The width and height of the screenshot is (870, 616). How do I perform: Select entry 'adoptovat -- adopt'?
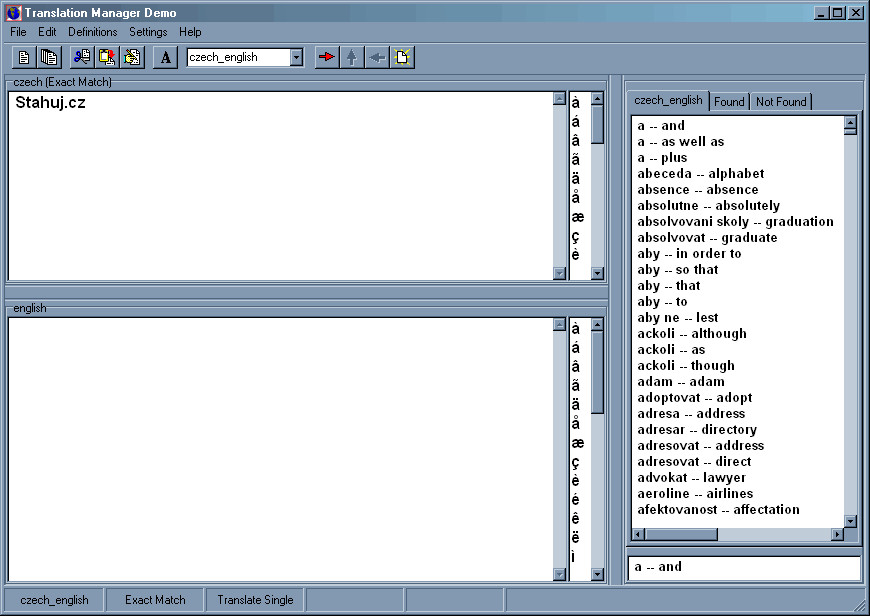point(695,398)
